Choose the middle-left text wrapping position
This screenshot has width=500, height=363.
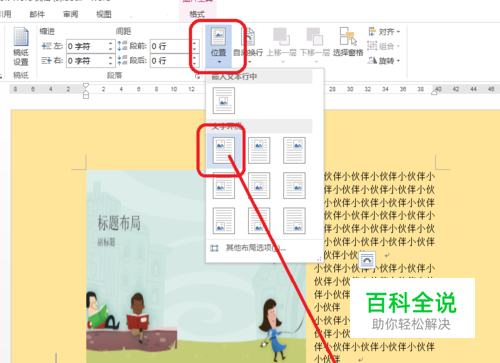pyautogui.click(x=224, y=186)
